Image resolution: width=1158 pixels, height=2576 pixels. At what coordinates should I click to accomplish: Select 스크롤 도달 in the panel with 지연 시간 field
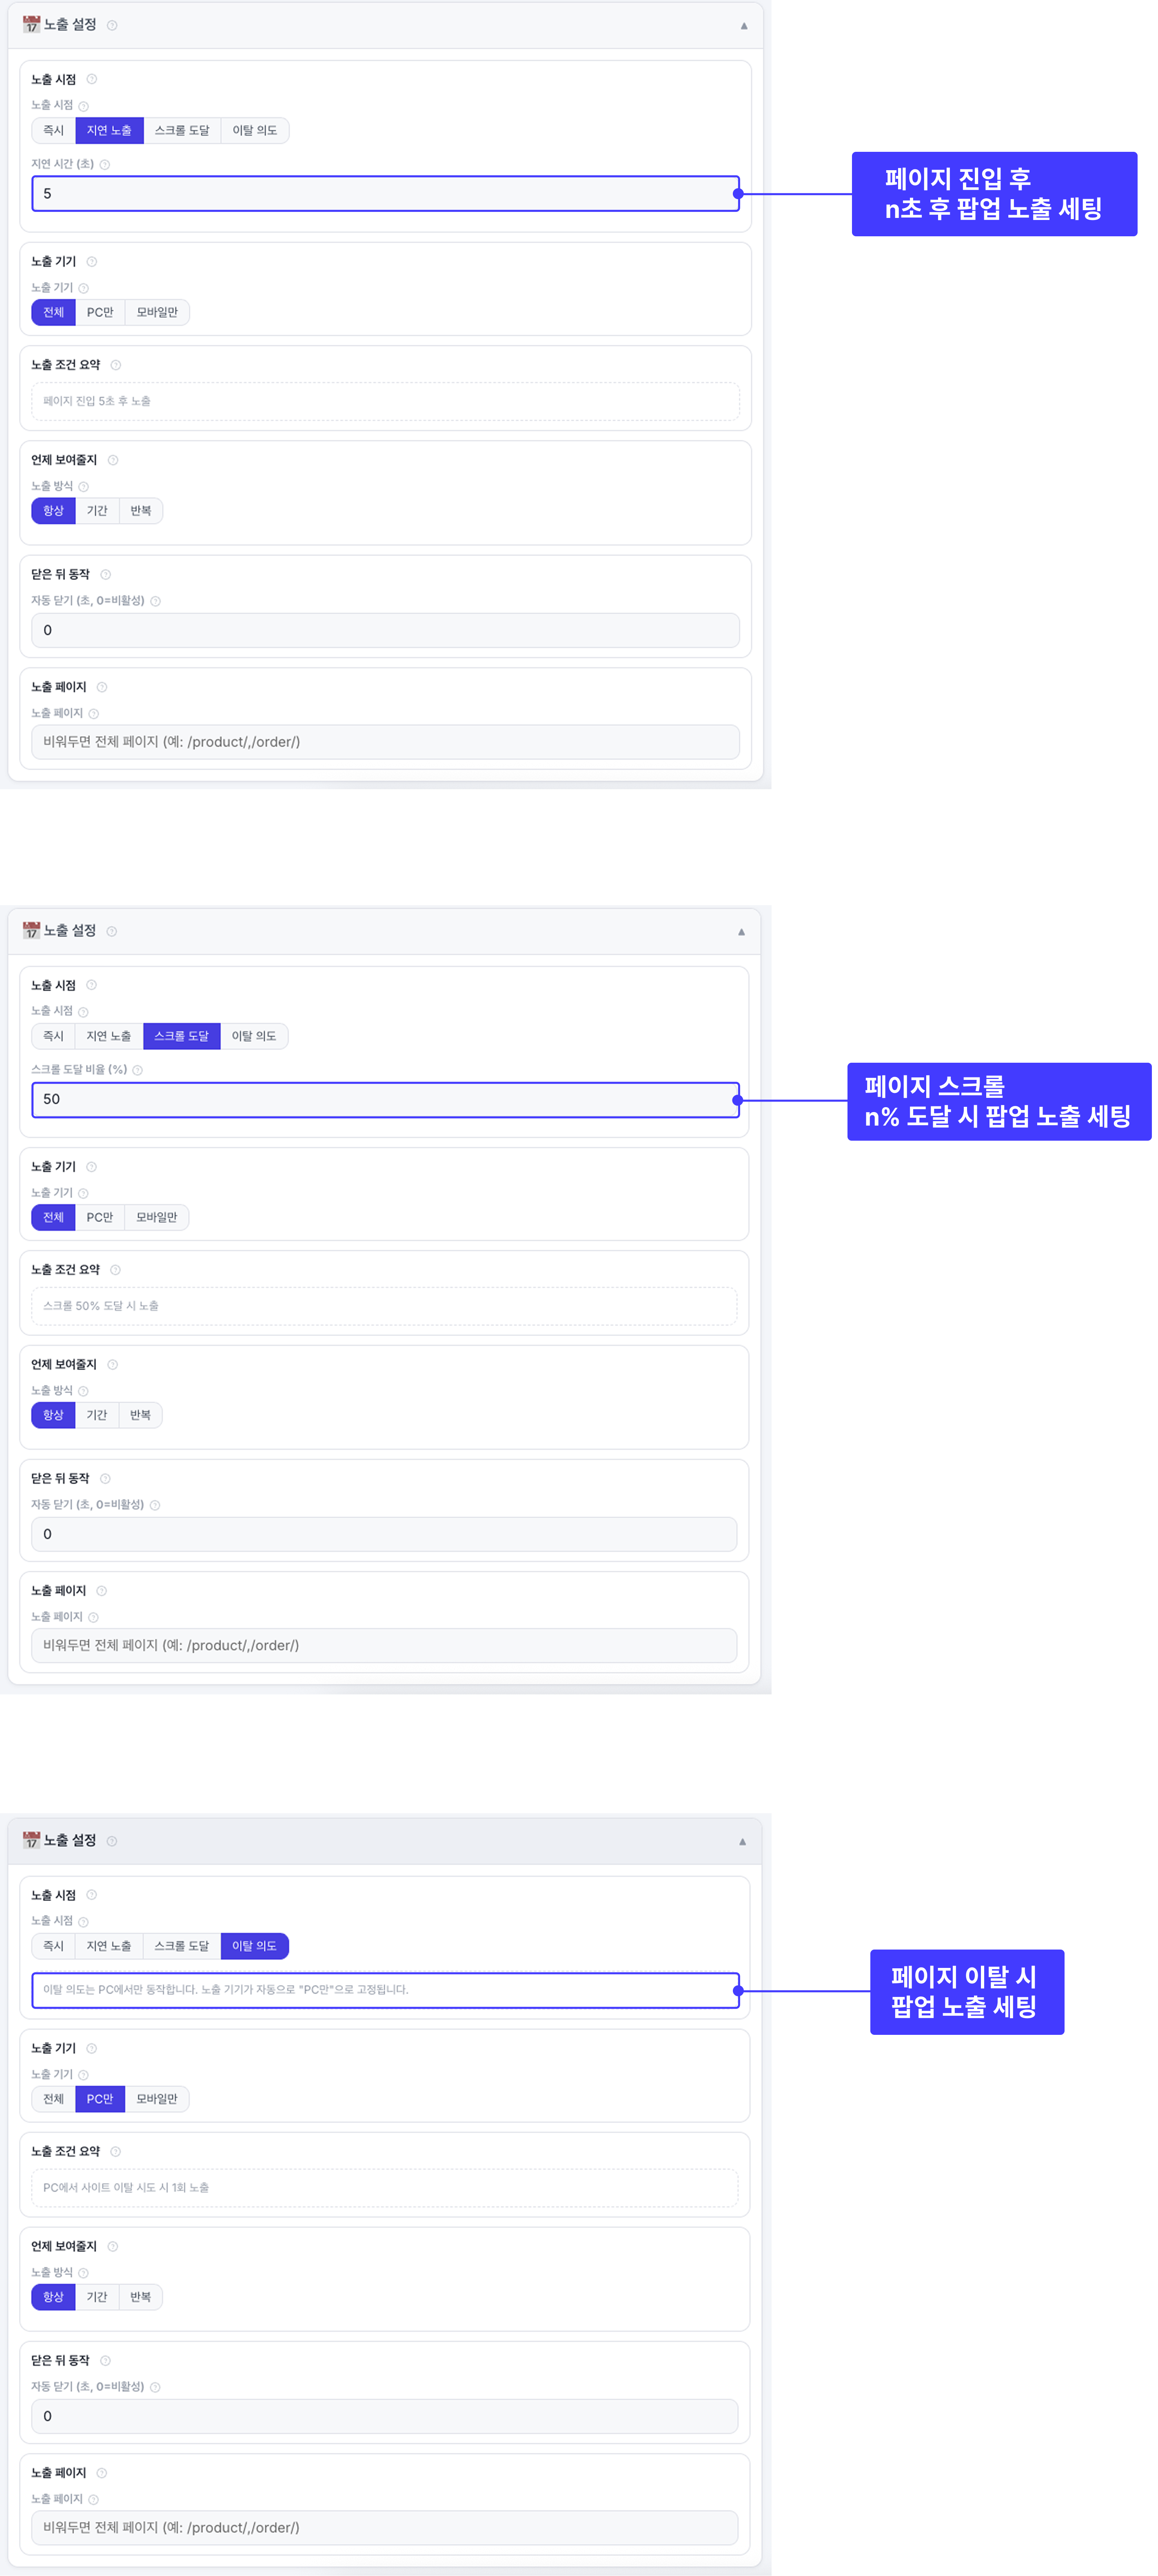click(182, 131)
